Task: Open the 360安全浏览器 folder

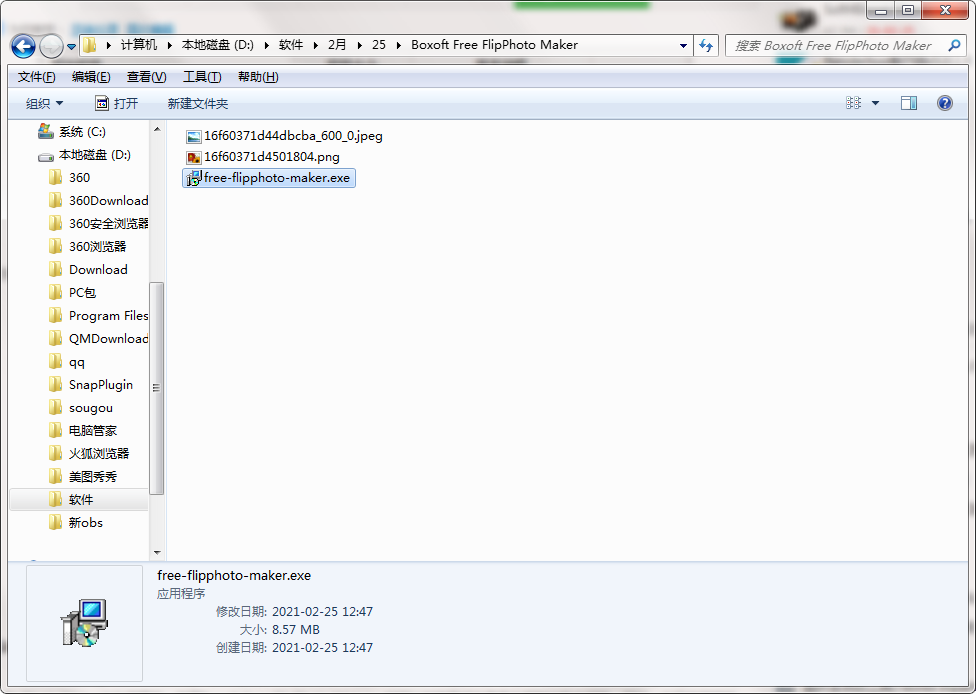Action: [x=108, y=223]
